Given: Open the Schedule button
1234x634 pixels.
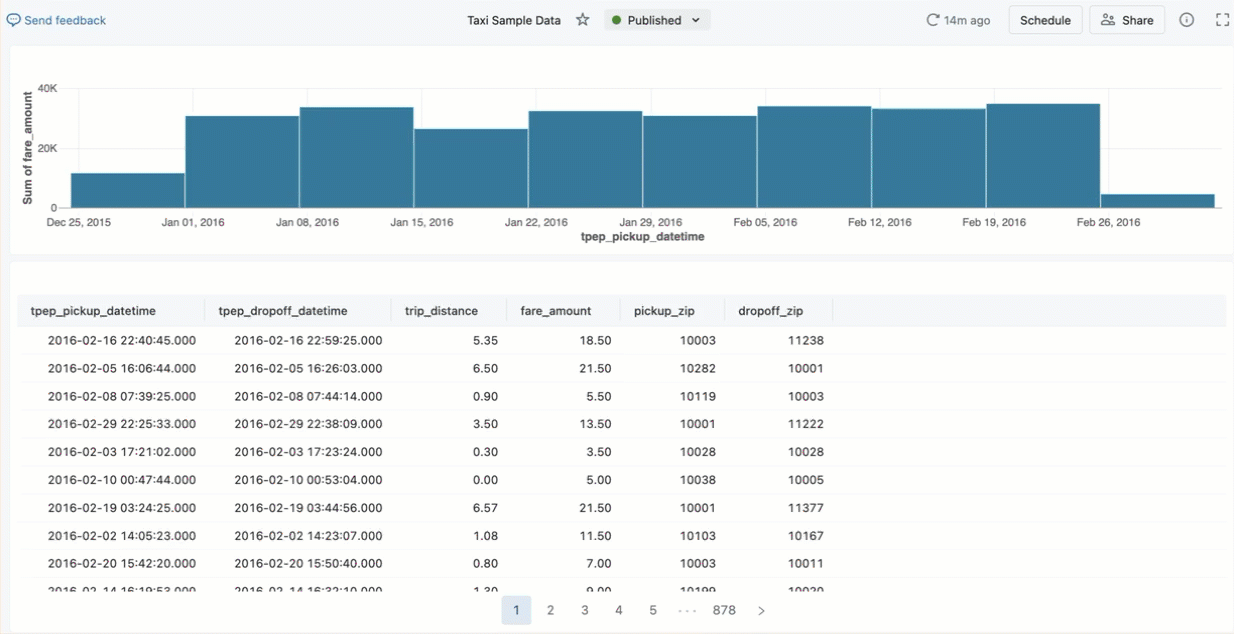Looking at the screenshot, I should (x=1045, y=20).
